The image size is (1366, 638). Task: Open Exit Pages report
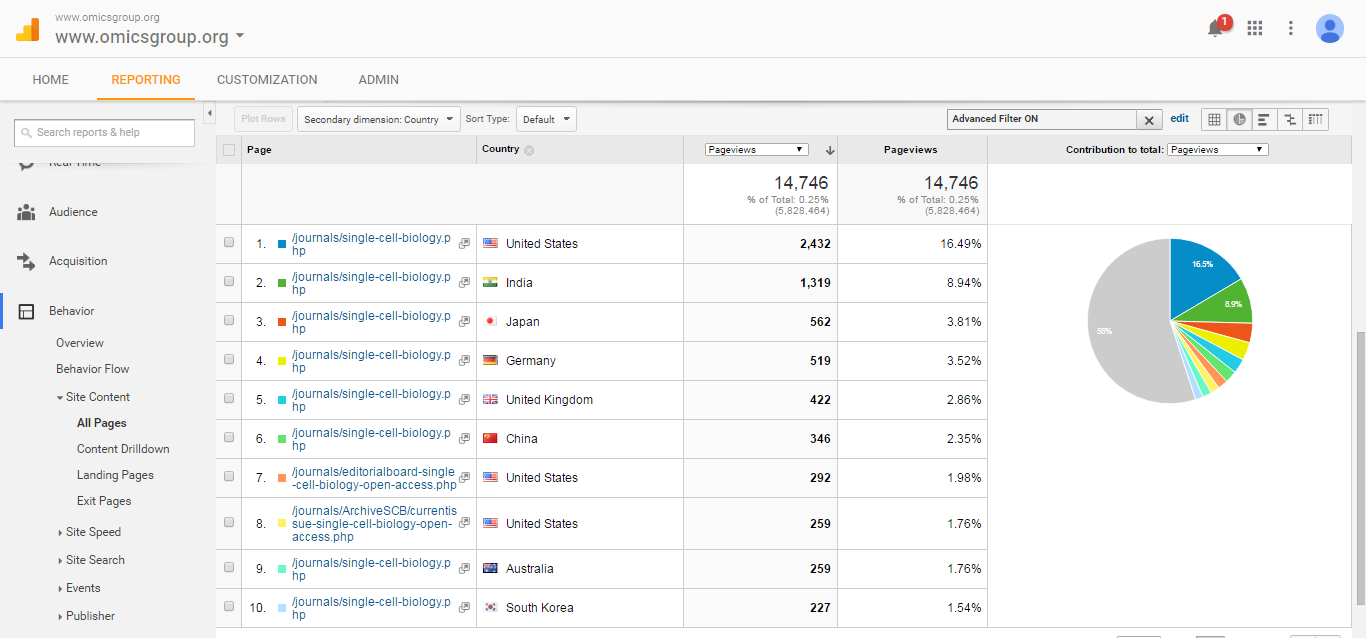click(104, 501)
